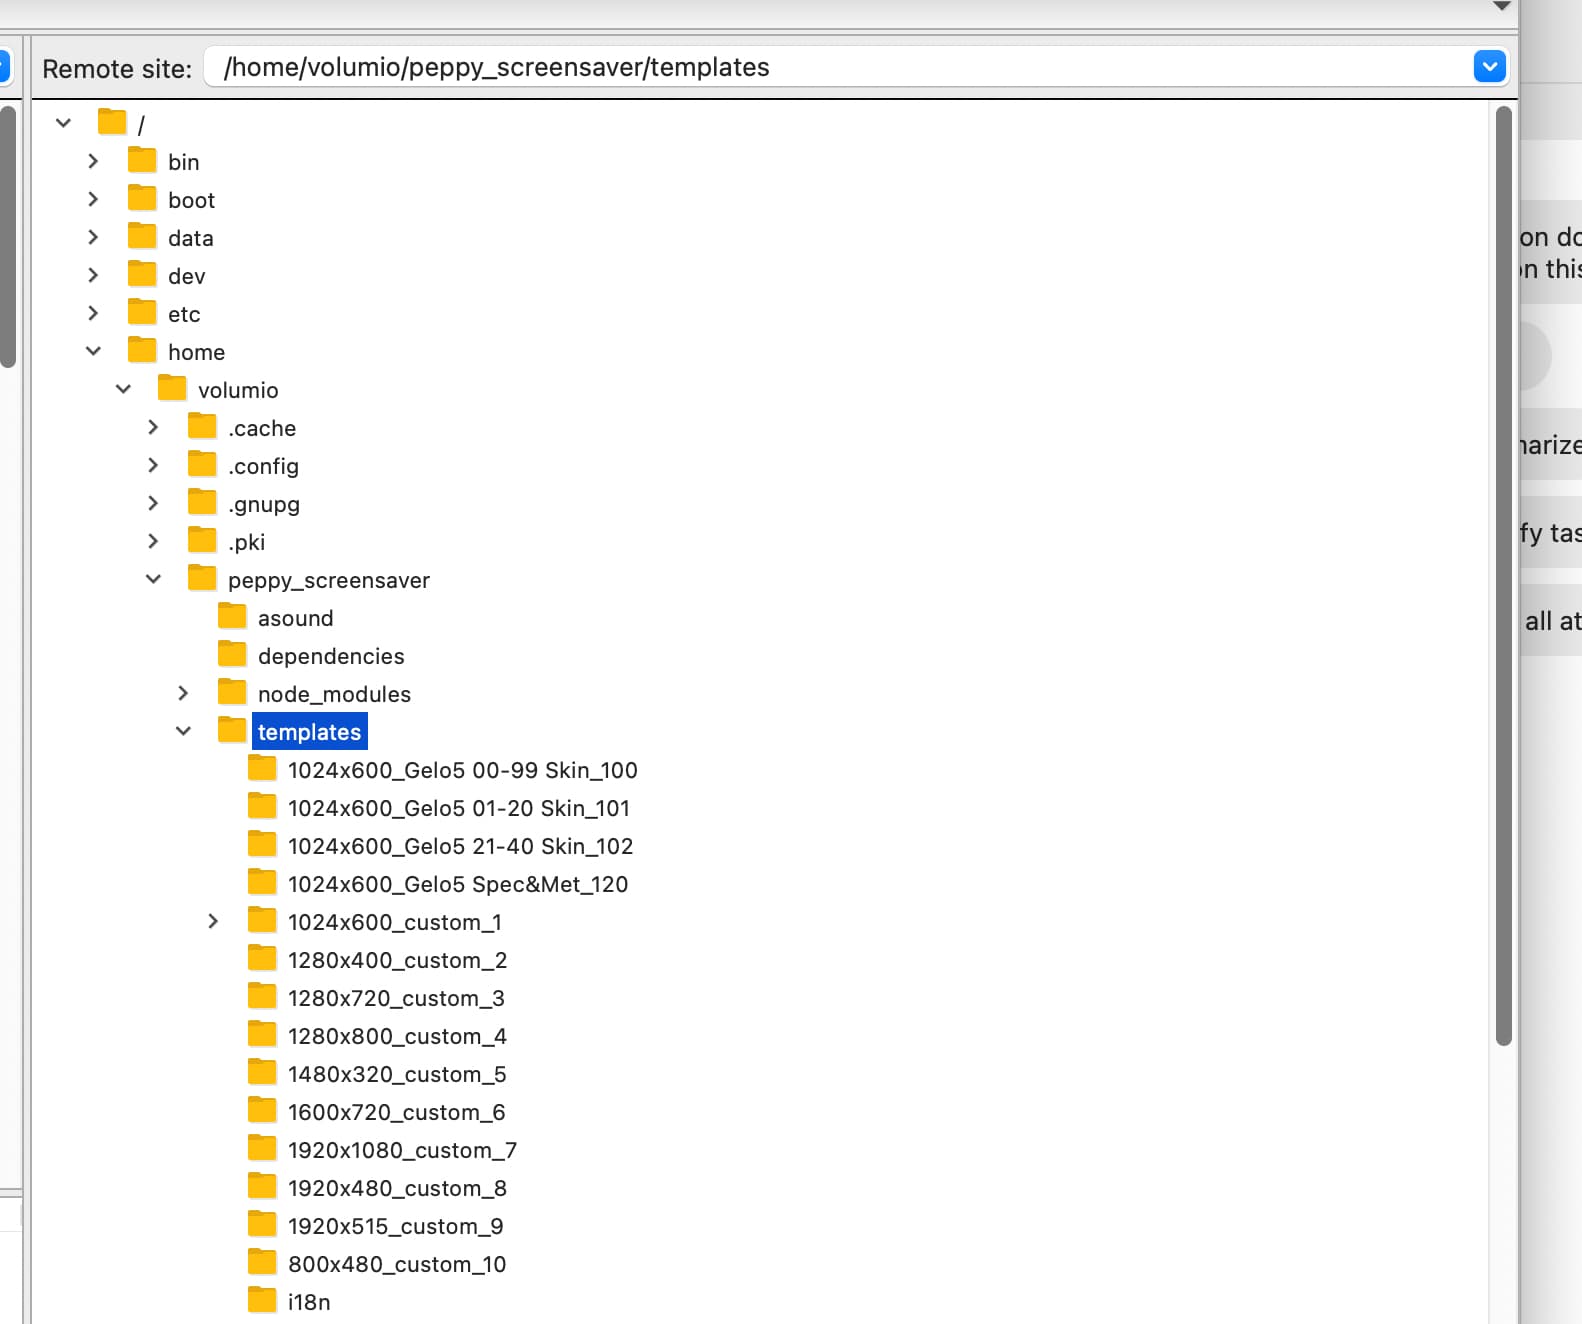Click the 1920x1080_custom_7 folder icon

coord(262,1149)
